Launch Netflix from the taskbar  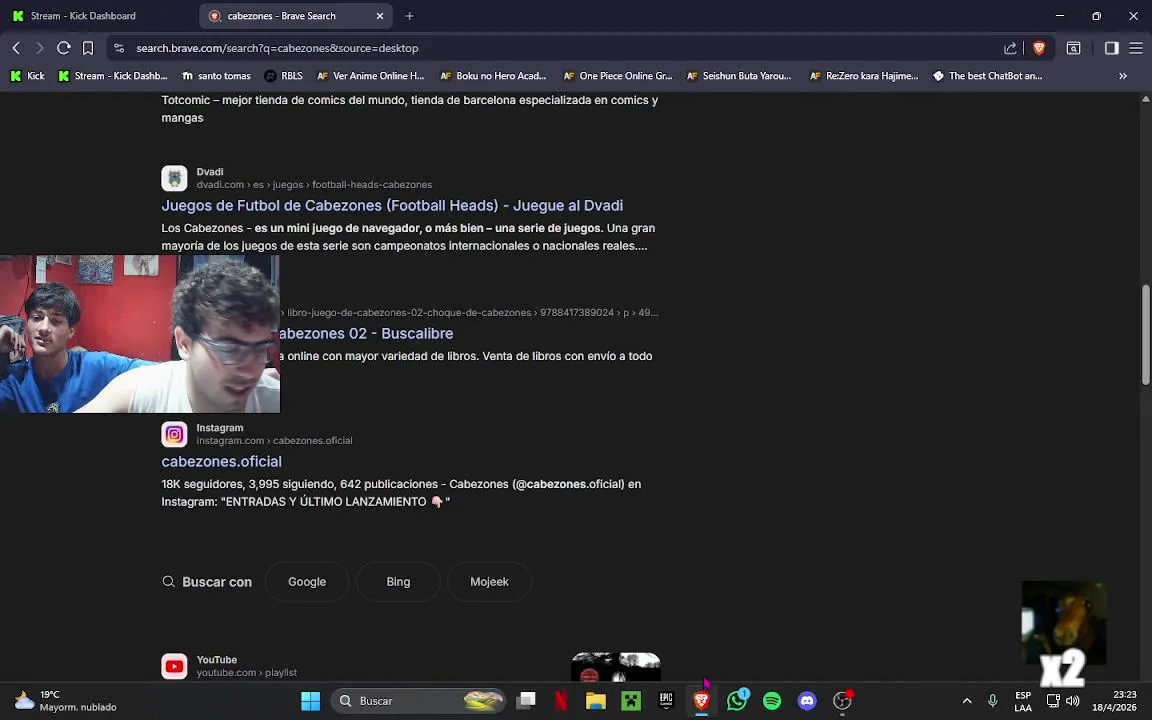pyautogui.click(x=561, y=701)
